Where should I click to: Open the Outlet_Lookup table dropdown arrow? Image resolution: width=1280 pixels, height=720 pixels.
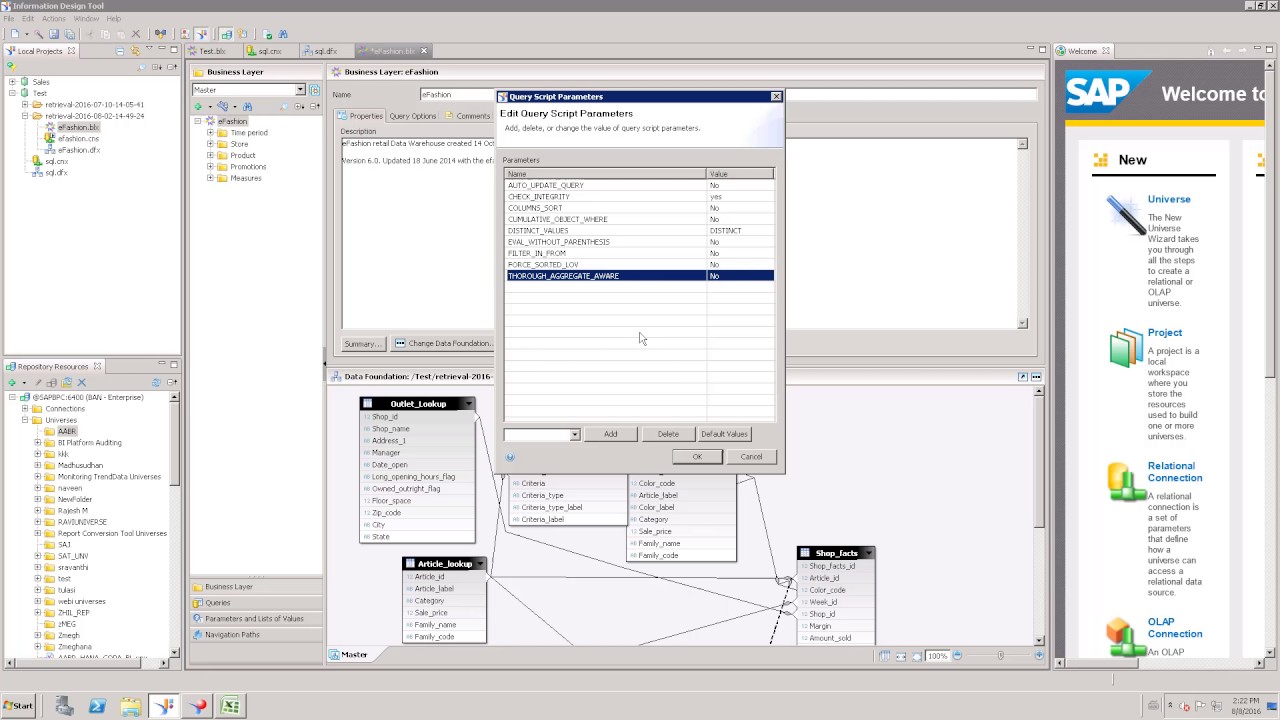(x=467, y=404)
